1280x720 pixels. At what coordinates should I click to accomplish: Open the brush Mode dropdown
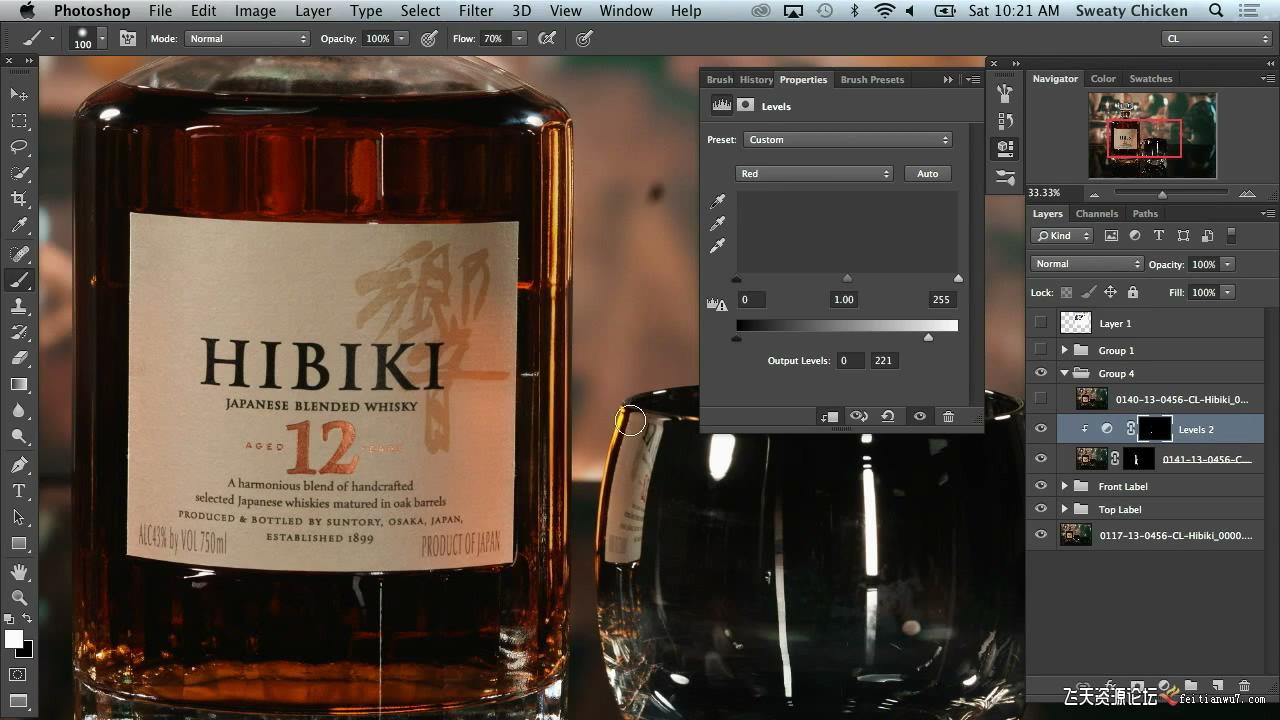pyautogui.click(x=247, y=38)
